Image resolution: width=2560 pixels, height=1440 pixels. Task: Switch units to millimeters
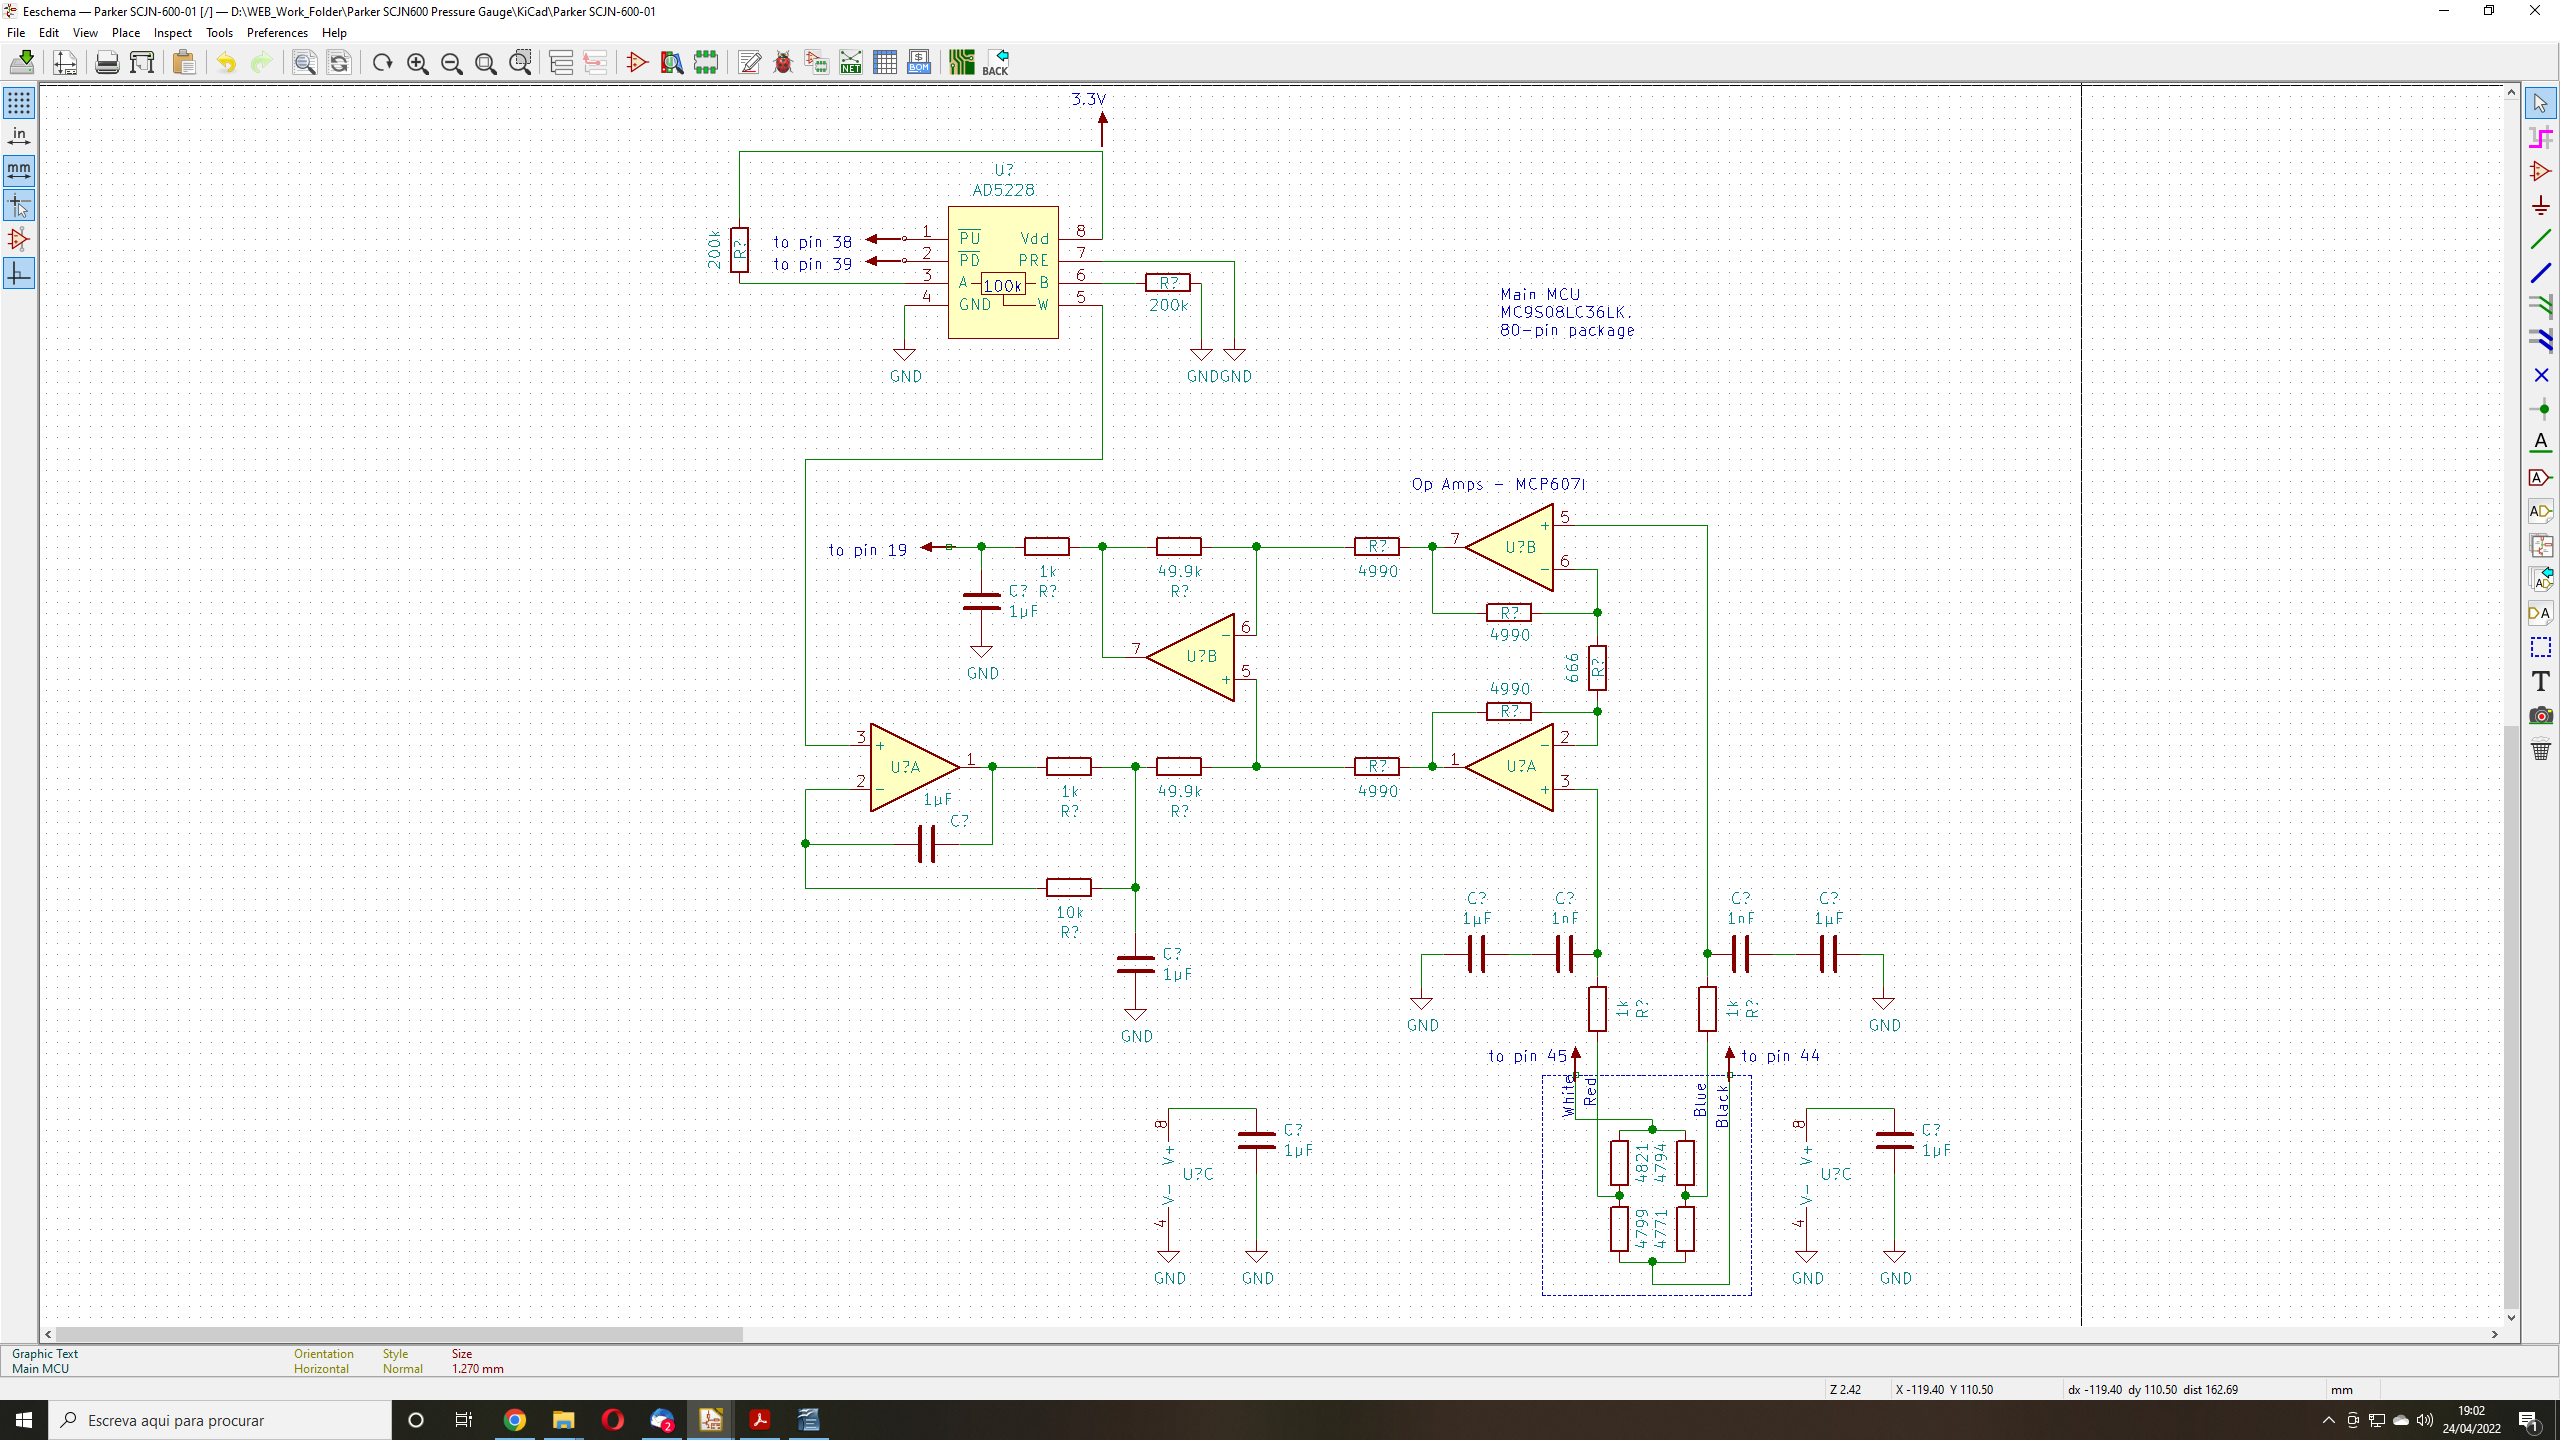coord(19,171)
